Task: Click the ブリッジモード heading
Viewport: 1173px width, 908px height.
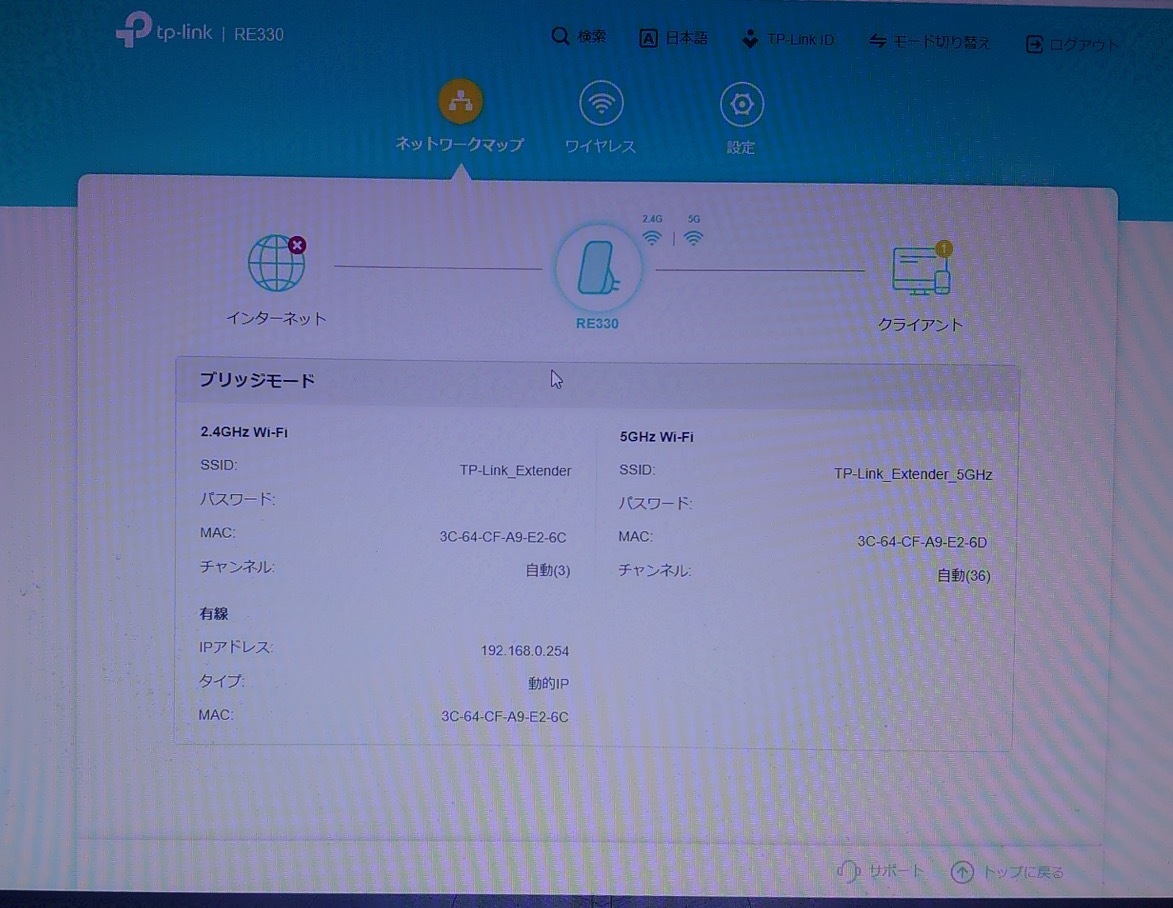Action: [257, 380]
